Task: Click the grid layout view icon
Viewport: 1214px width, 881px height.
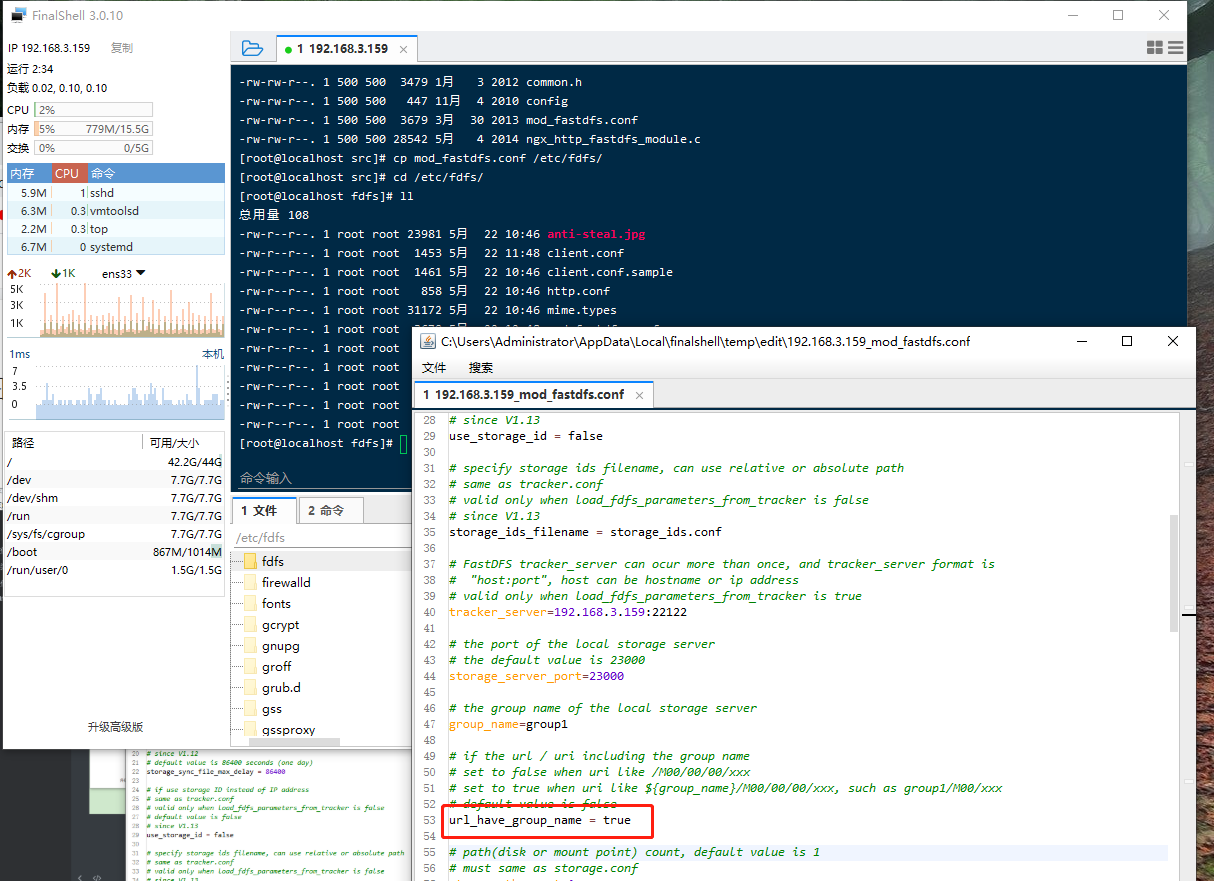Action: [x=1154, y=48]
